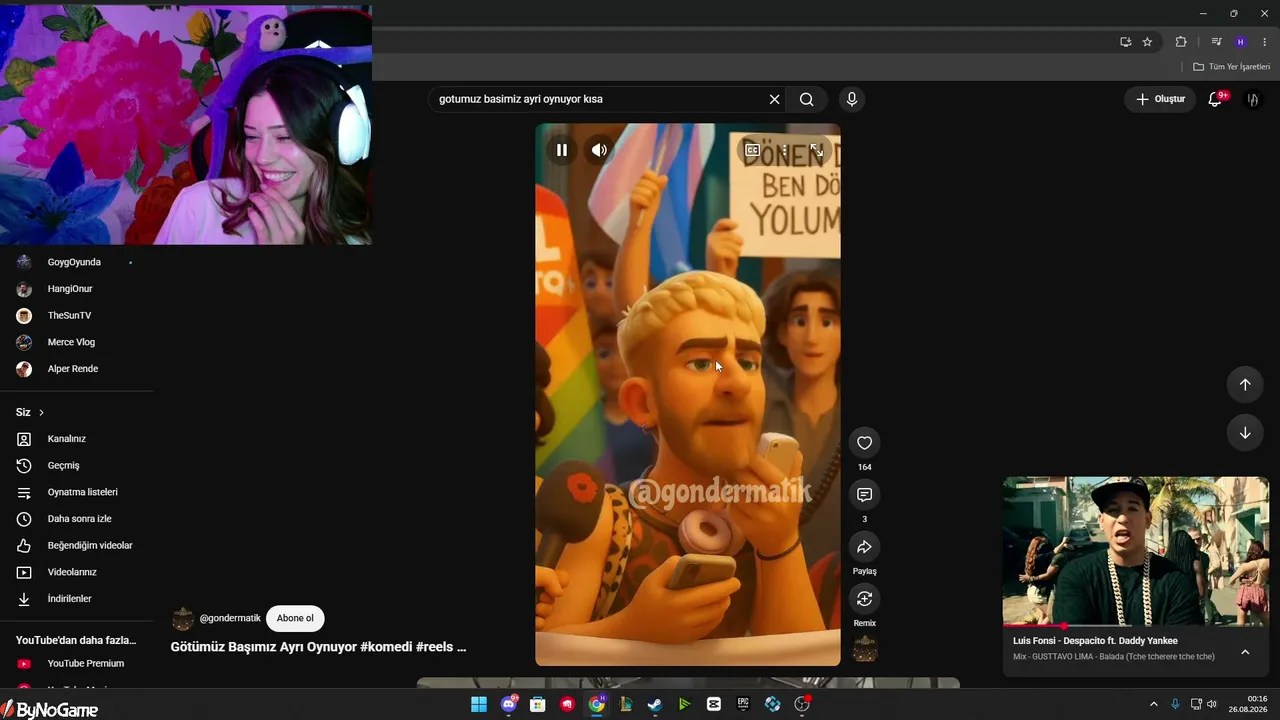Open OBS Studio from the taskbar
Viewport: 1280px width, 720px height.
coord(802,705)
